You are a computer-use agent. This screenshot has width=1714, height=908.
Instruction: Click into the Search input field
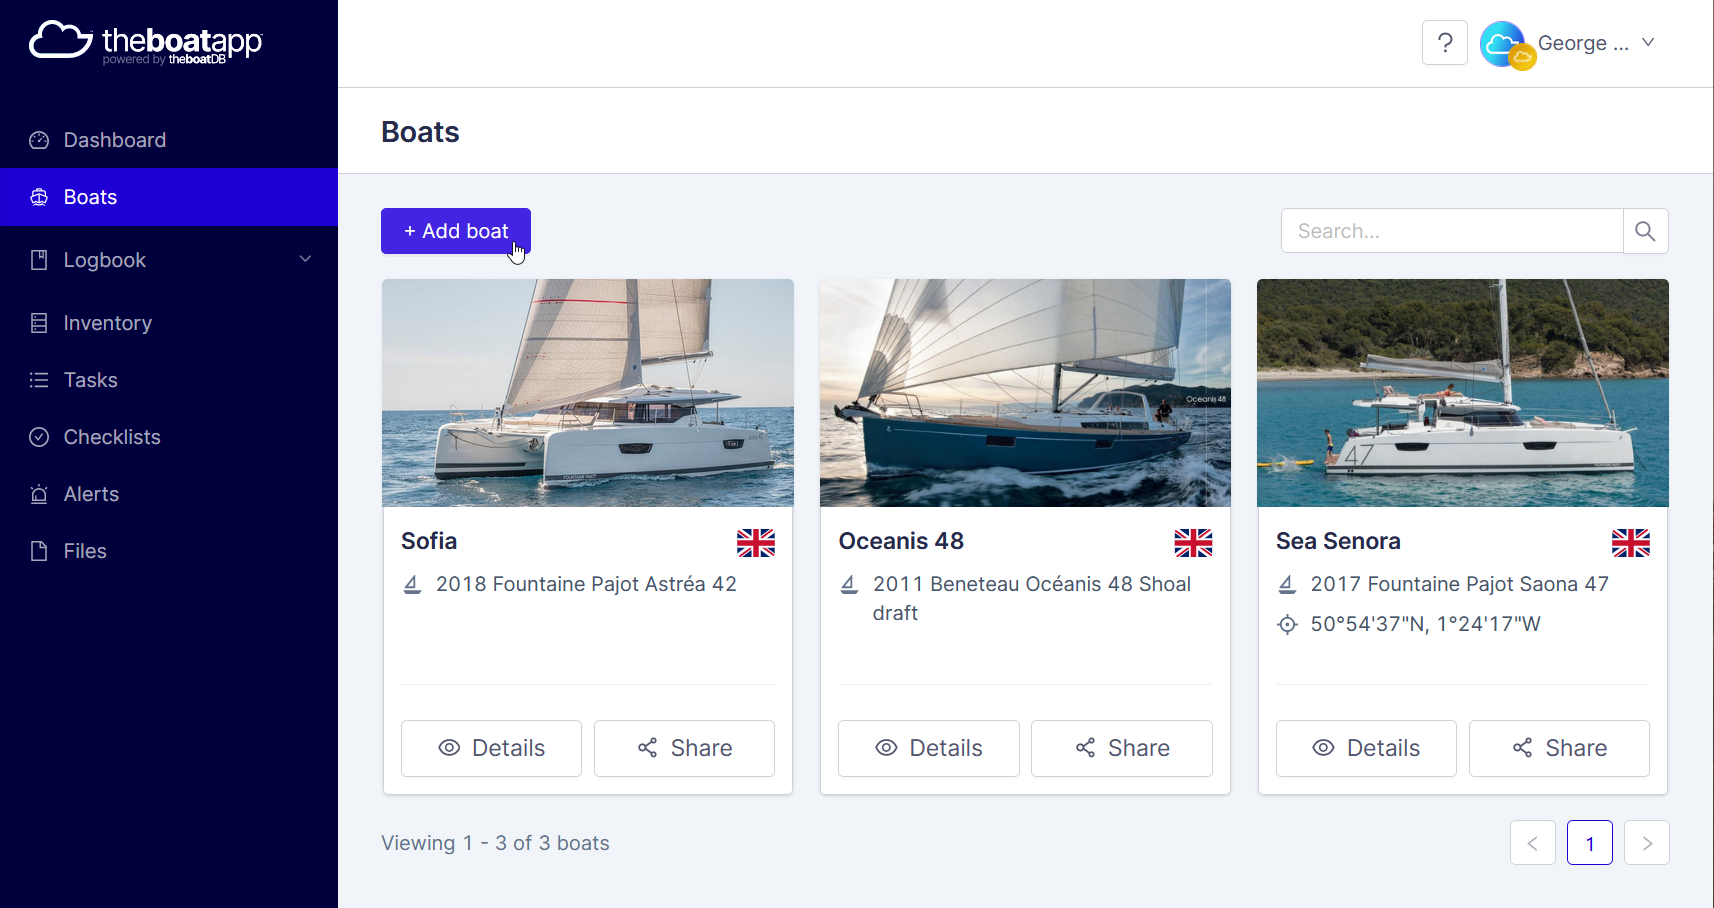pyautogui.click(x=1452, y=231)
